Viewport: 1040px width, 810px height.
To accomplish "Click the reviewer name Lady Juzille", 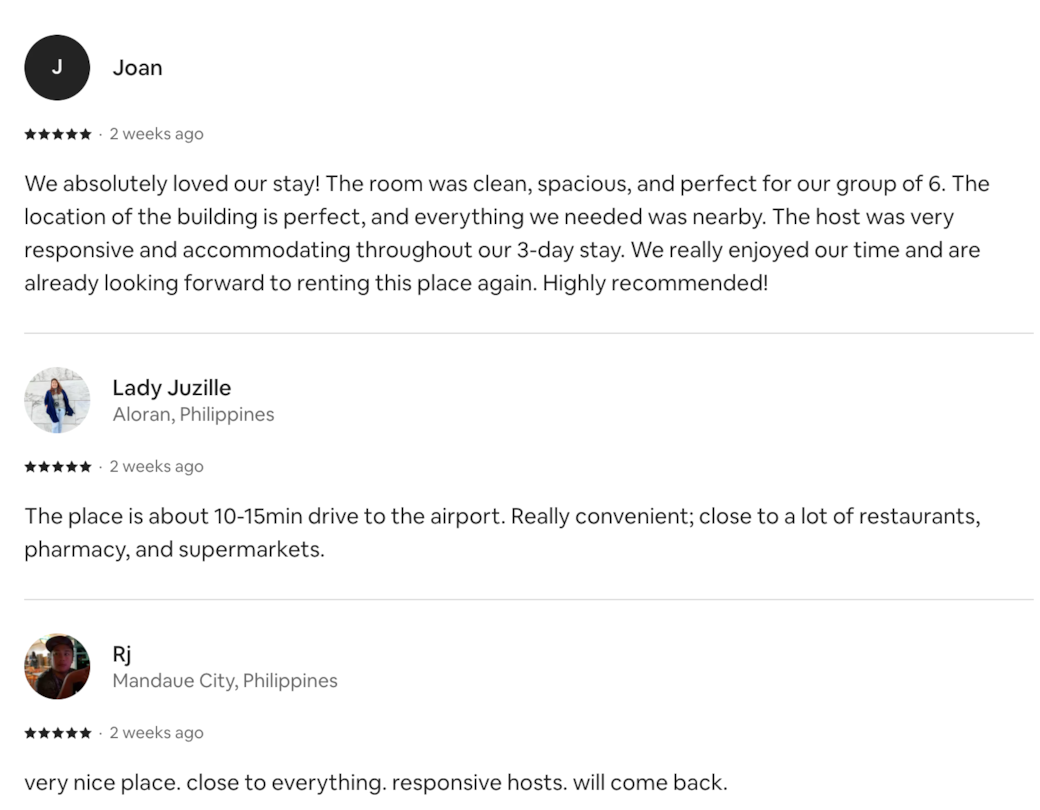I will [x=172, y=387].
